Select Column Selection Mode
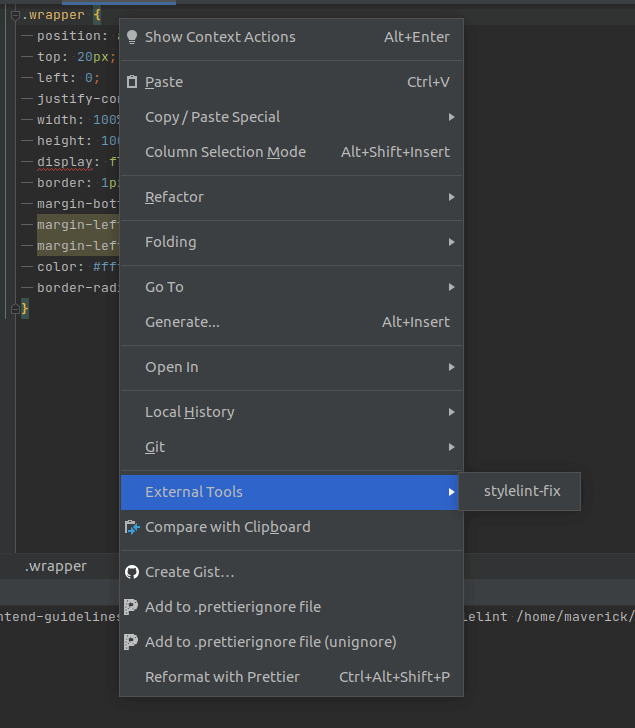 coord(225,152)
